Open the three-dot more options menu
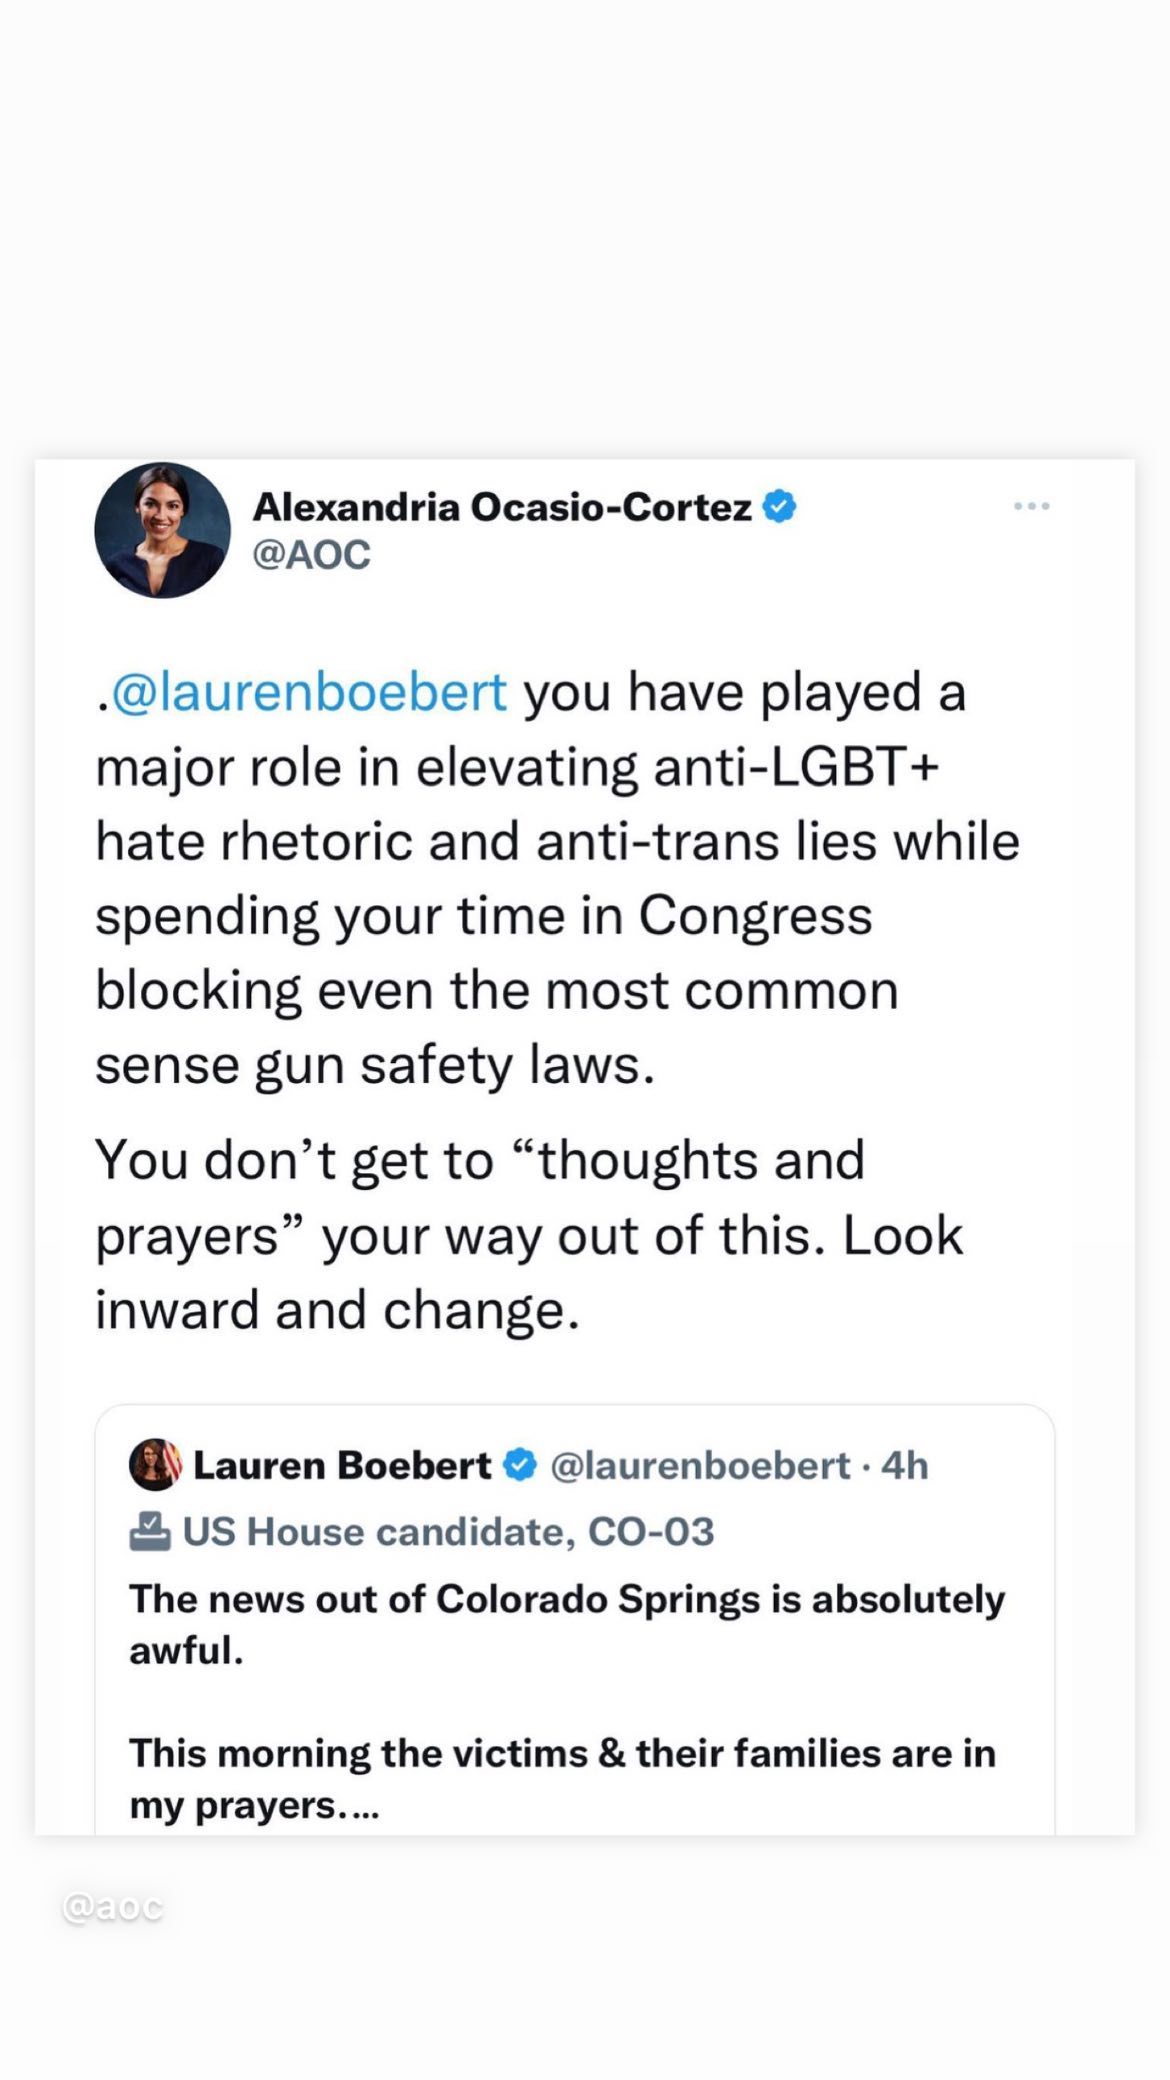This screenshot has width=1170, height=2080. (1031, 506)
